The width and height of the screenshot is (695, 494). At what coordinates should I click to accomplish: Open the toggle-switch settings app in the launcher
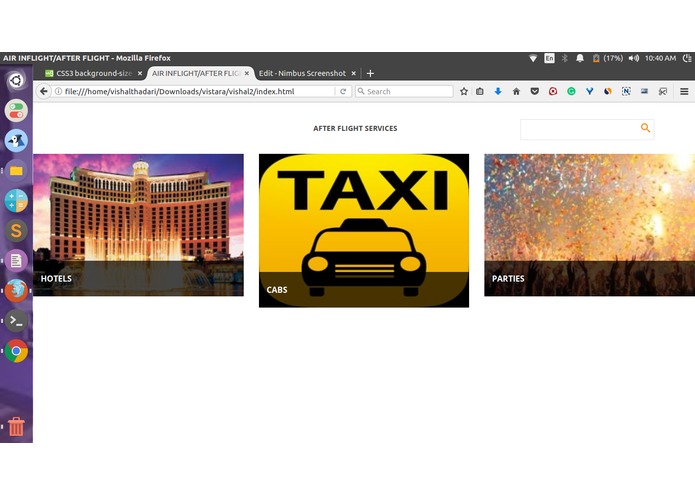(16, 110)
